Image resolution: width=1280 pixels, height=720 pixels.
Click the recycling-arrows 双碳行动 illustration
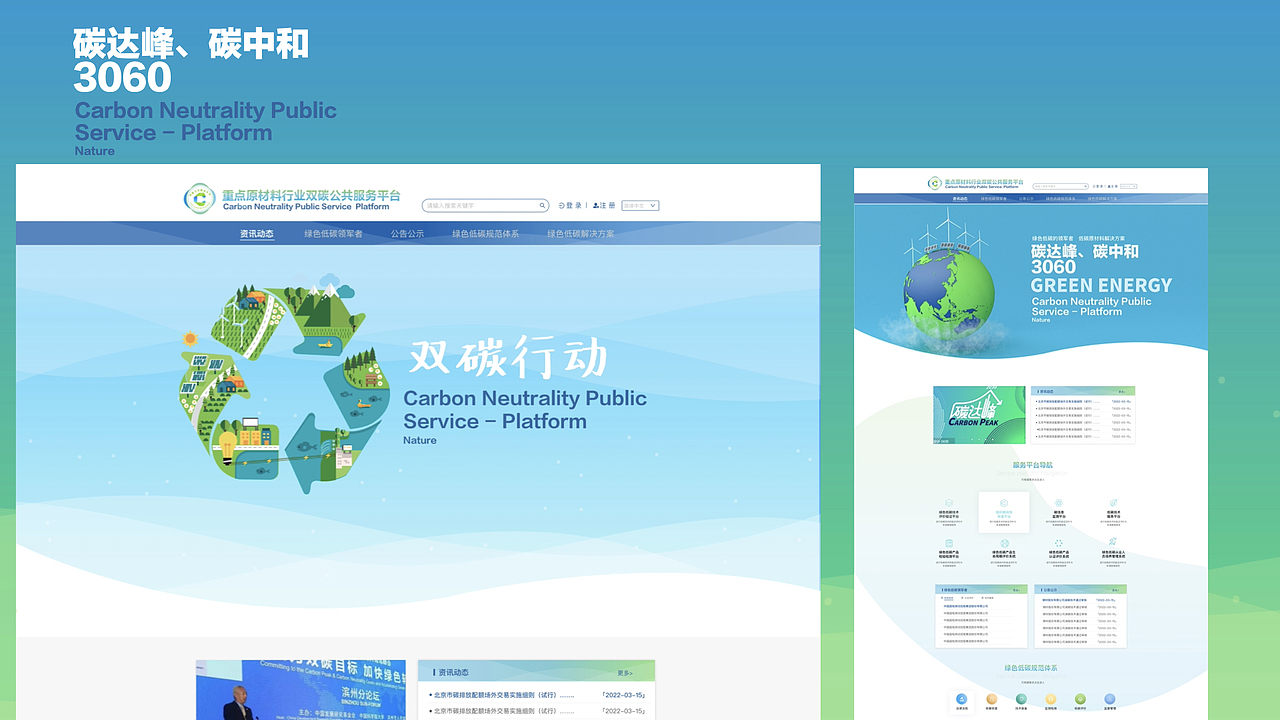[x=283, y=384]
